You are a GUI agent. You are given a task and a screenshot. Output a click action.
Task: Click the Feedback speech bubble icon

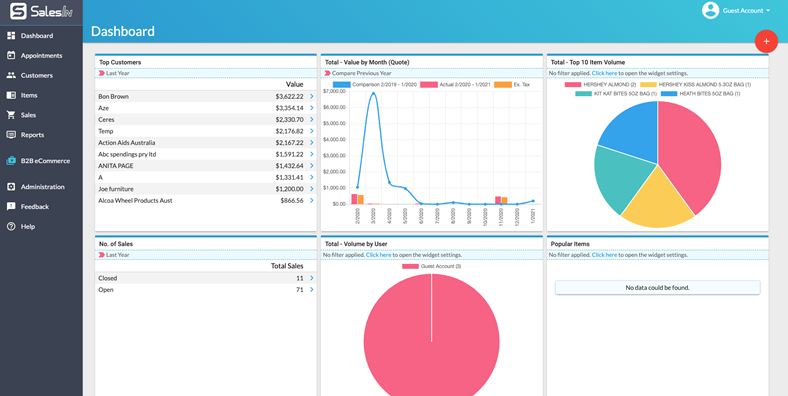[x=11, y=207]
